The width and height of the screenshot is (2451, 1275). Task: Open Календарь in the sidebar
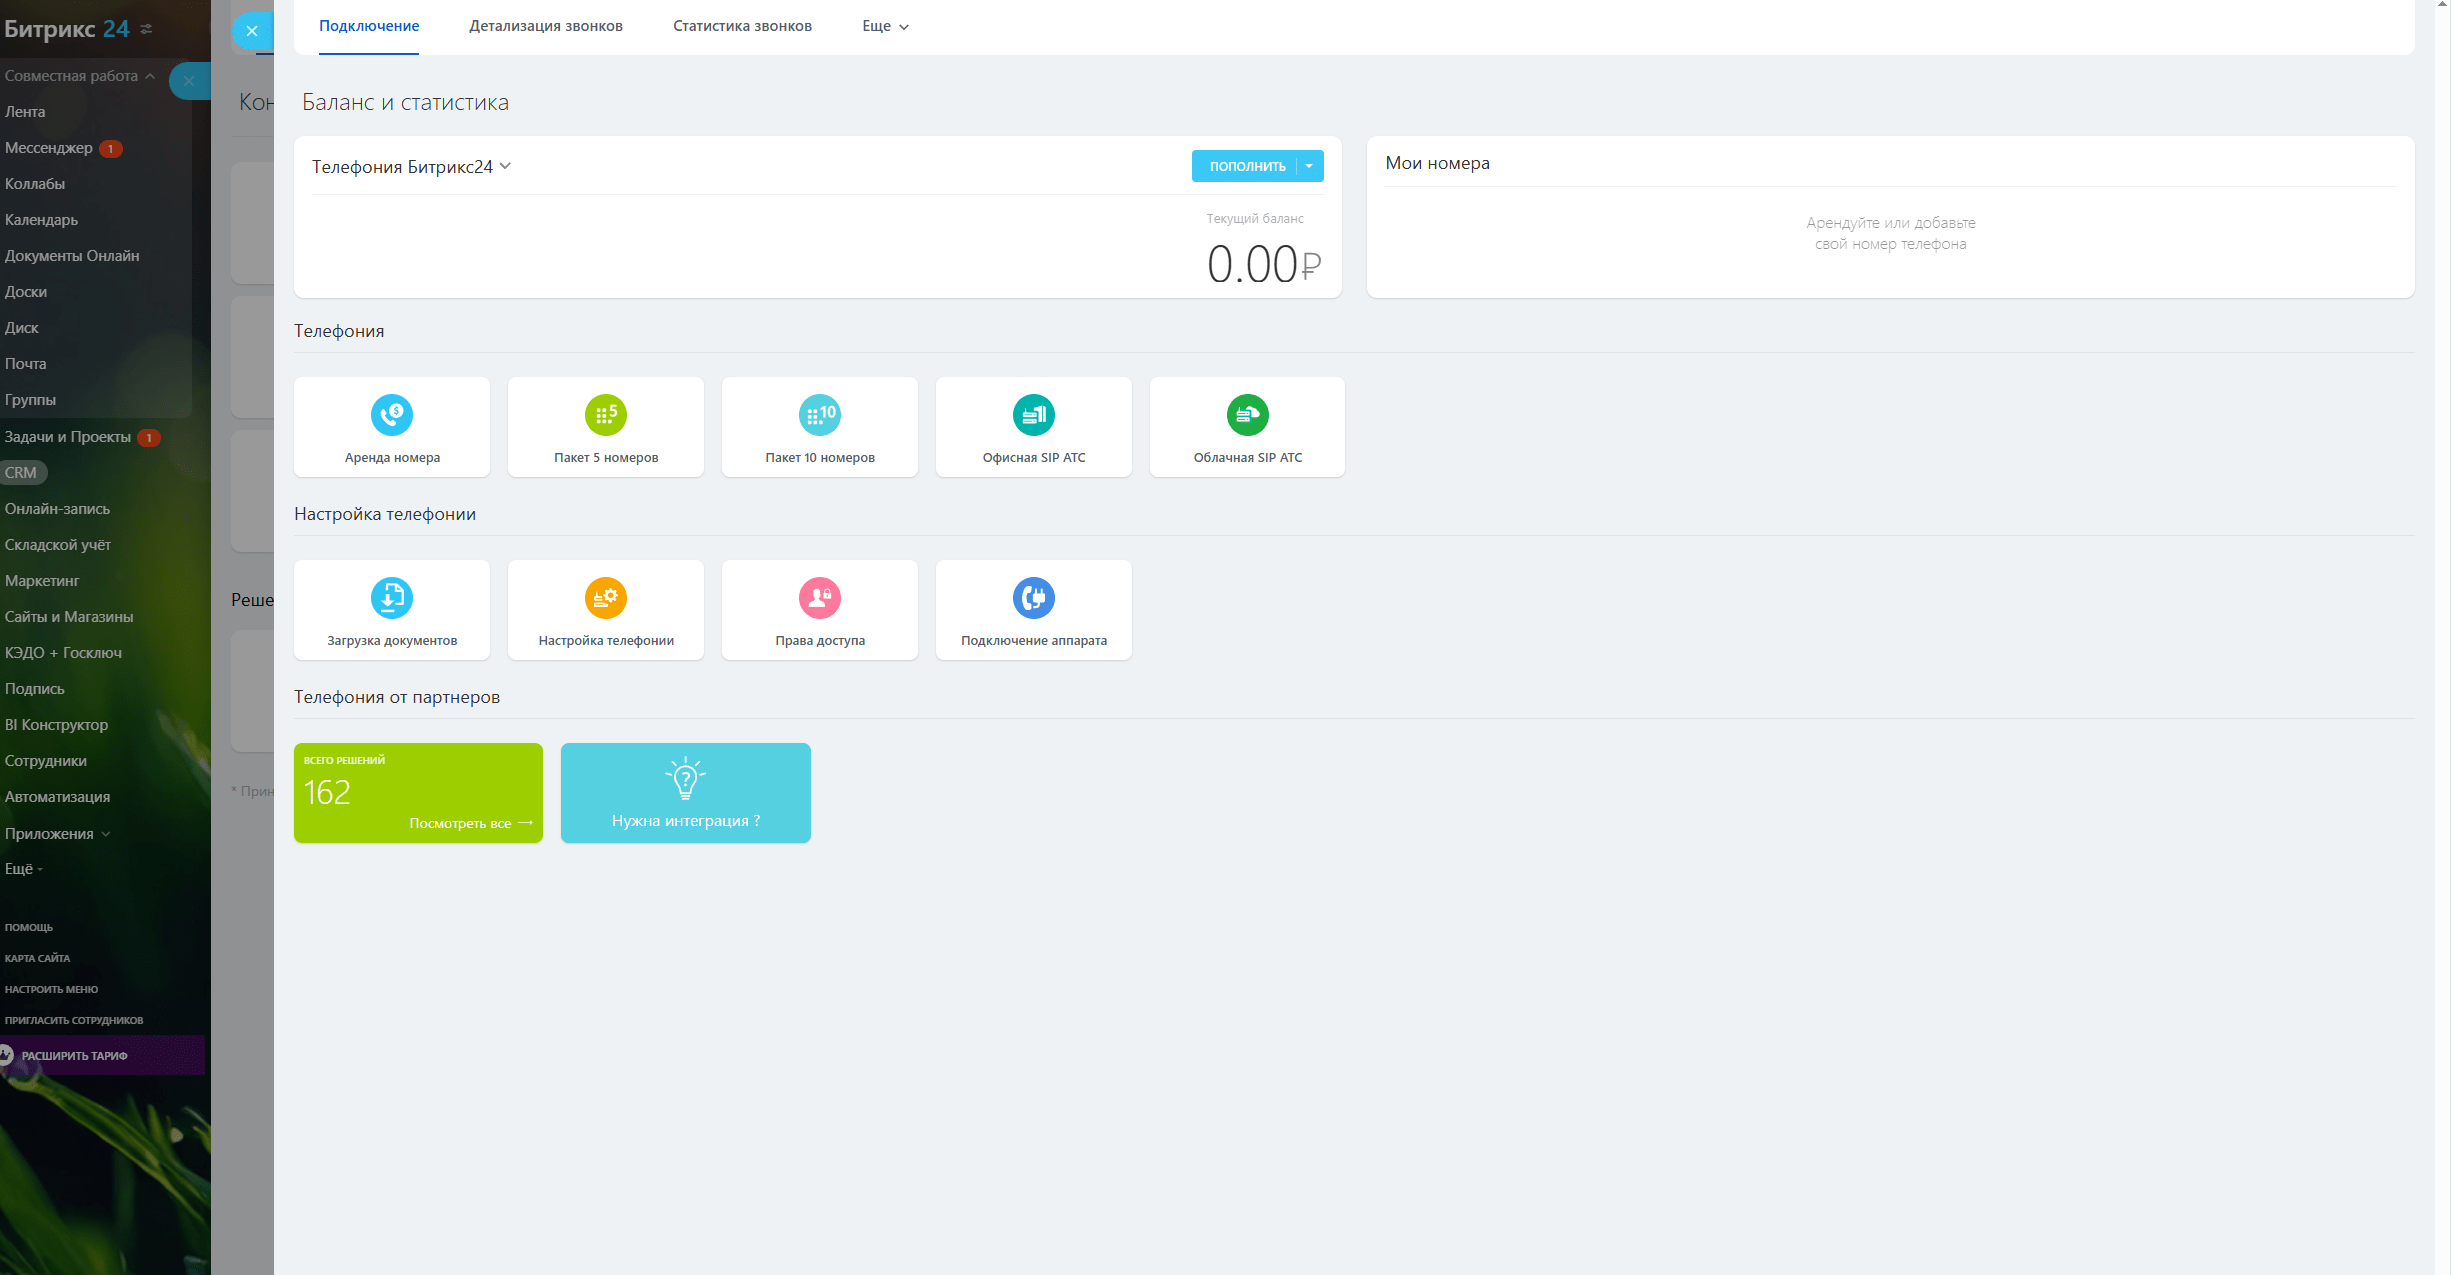coord(41,220)
